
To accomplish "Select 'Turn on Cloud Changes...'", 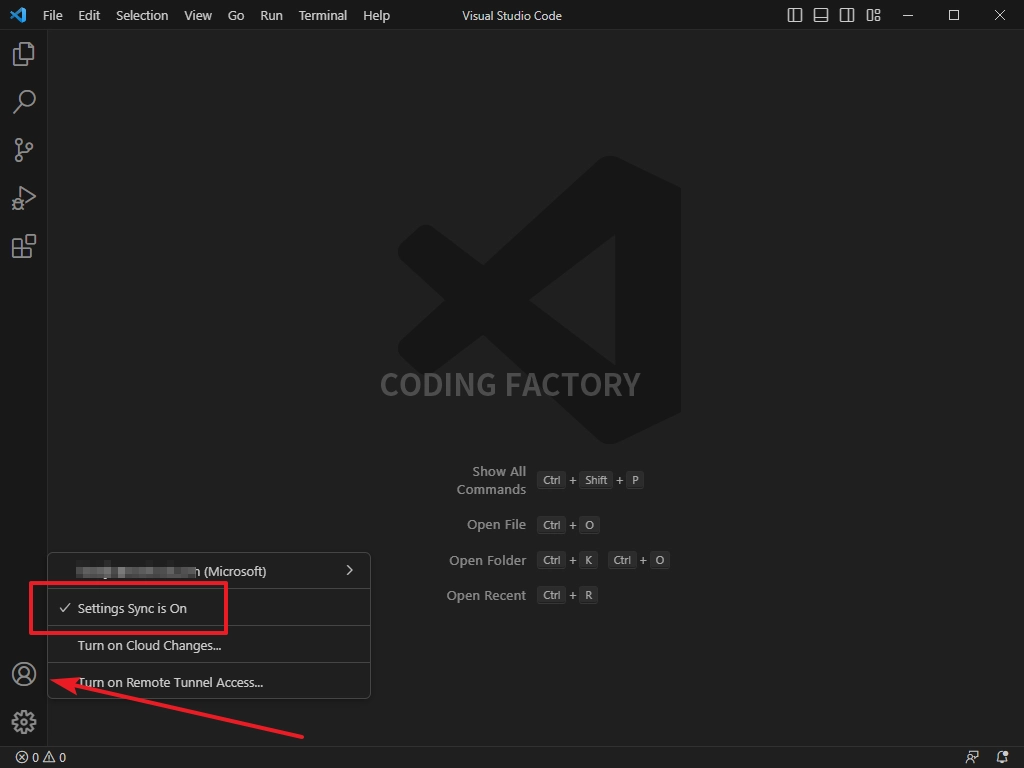I will pyautogui.click(x=209, y=645).
